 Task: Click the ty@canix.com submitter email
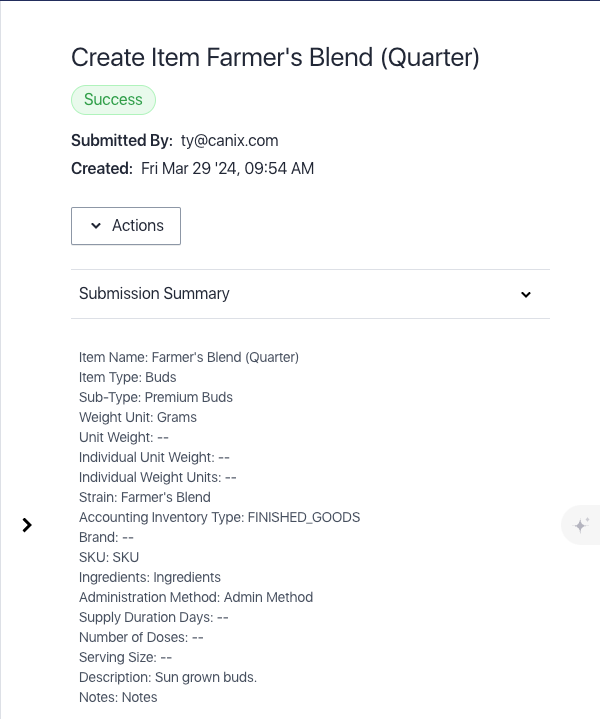coord(229,141)
